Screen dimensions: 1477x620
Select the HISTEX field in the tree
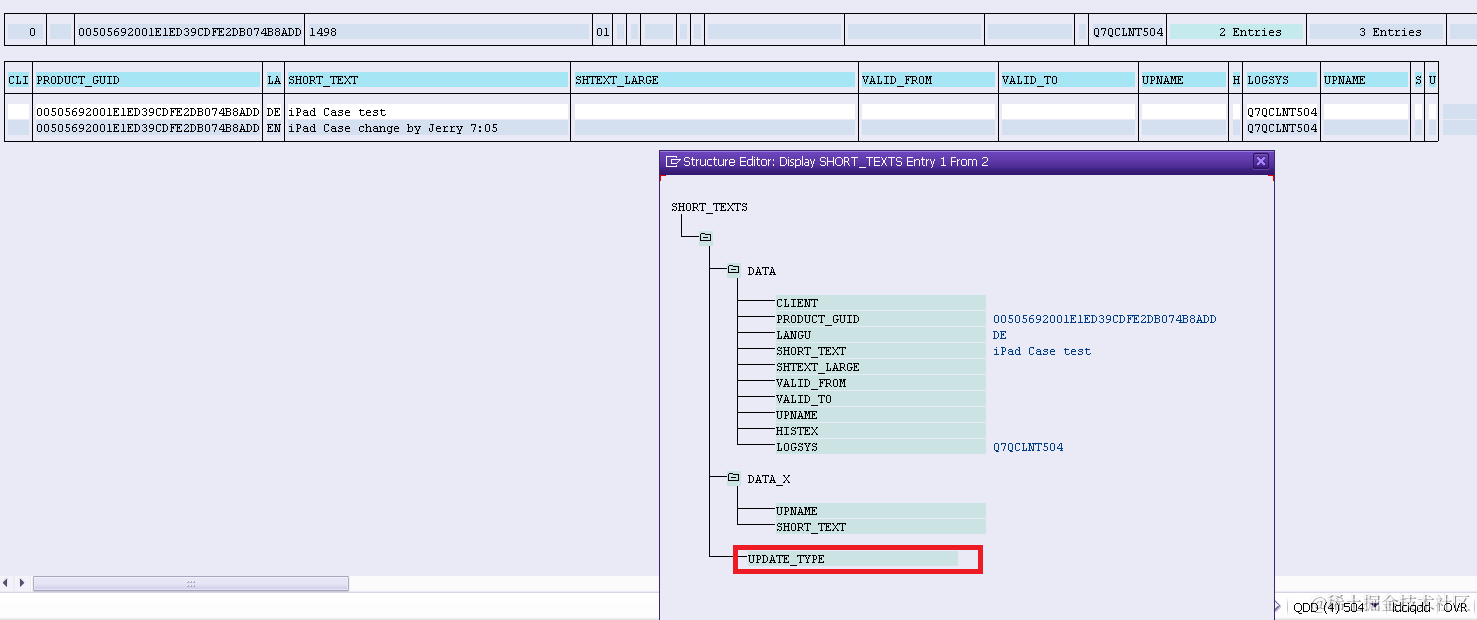click(880, 431)
